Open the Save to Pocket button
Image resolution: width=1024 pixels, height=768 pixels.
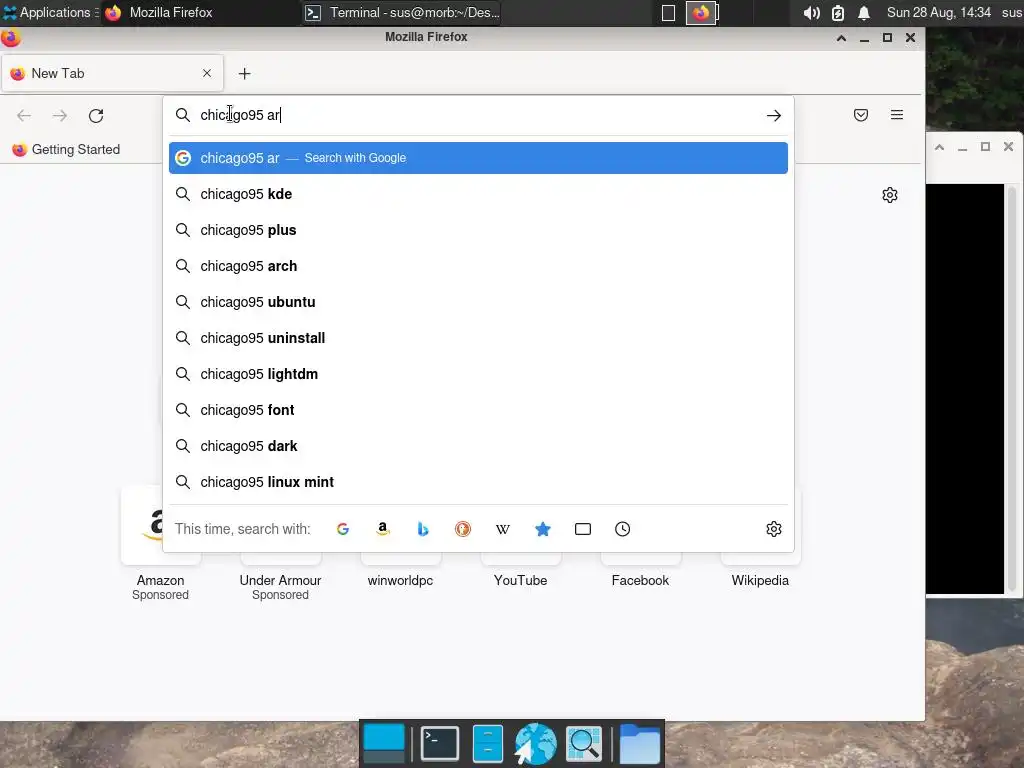tap(861, 115)
